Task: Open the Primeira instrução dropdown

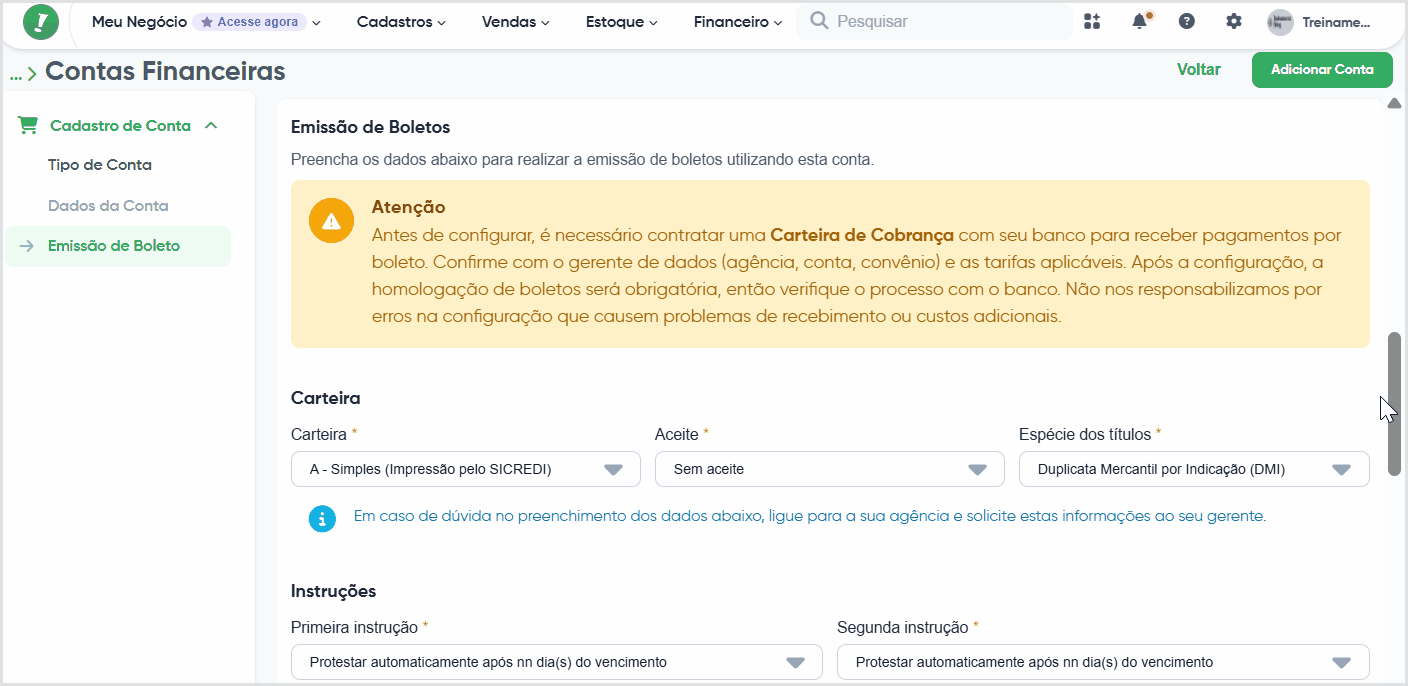Action: point(557,662)
